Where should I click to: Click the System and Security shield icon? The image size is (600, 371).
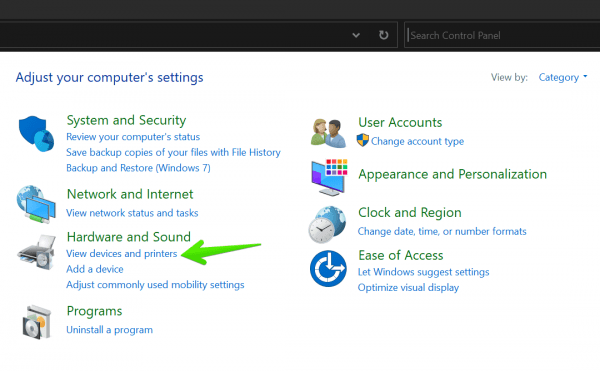tap(36, 133)
